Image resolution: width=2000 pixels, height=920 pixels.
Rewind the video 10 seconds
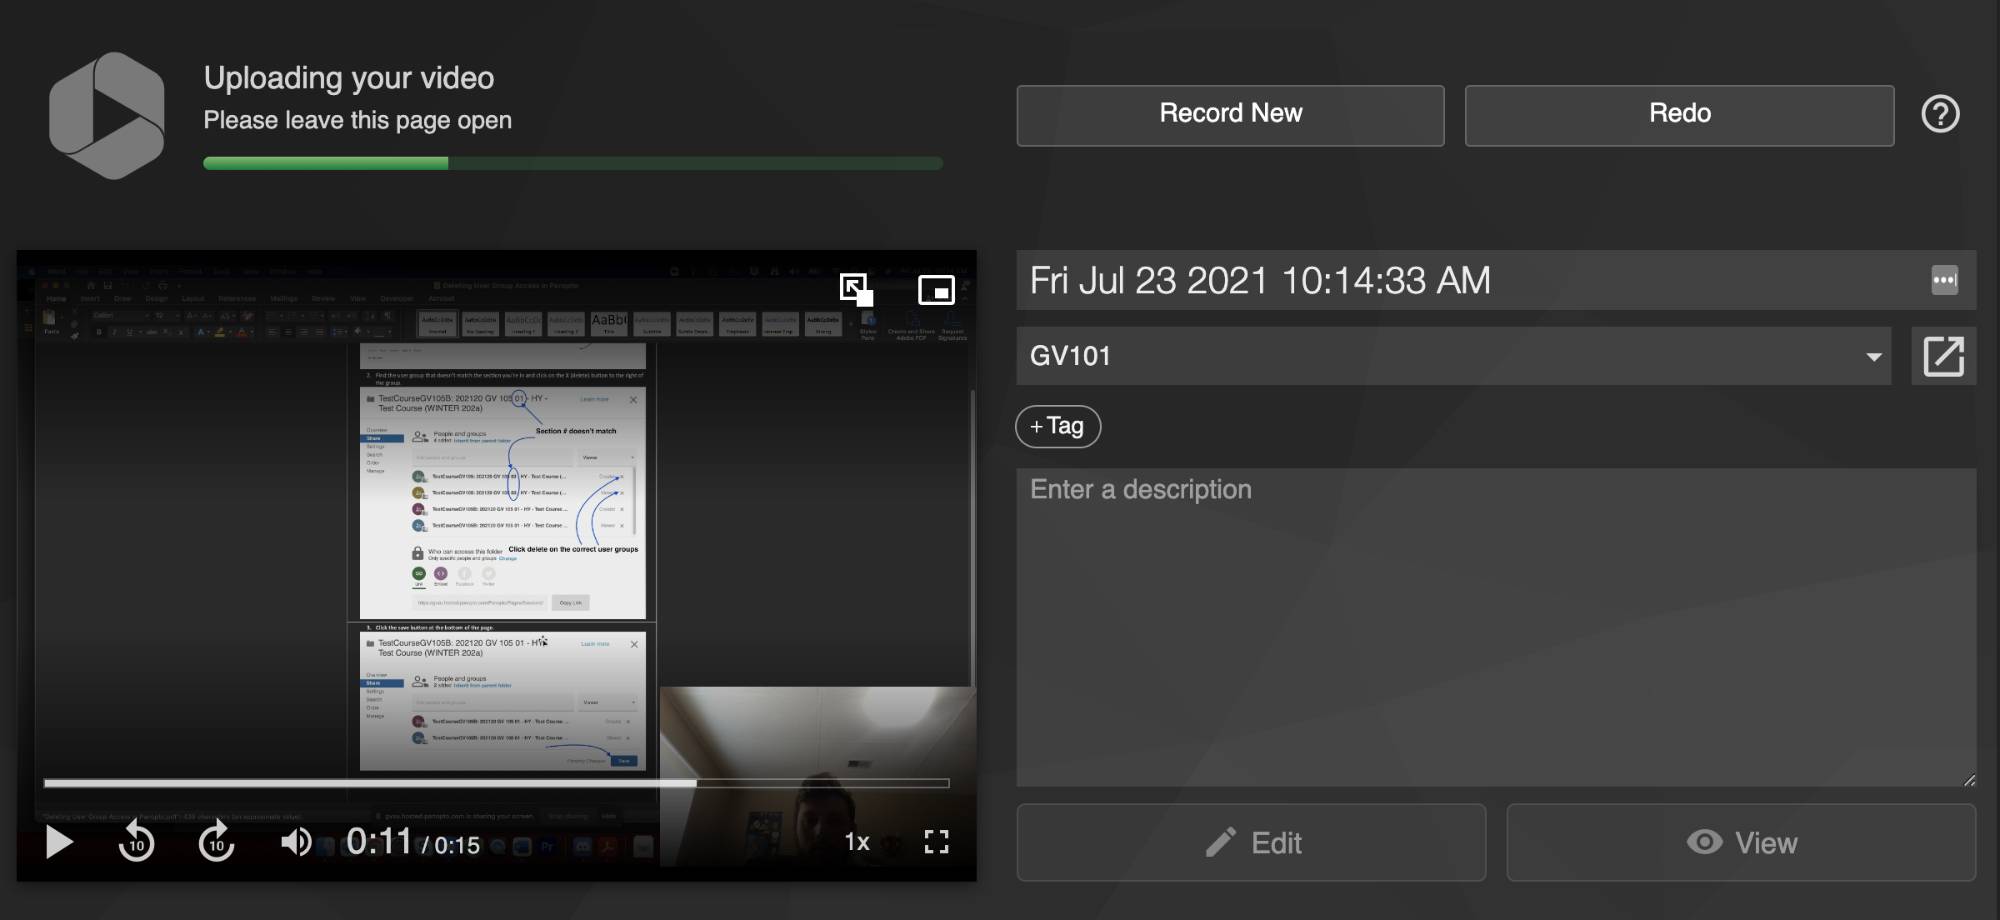click(136, 842)
